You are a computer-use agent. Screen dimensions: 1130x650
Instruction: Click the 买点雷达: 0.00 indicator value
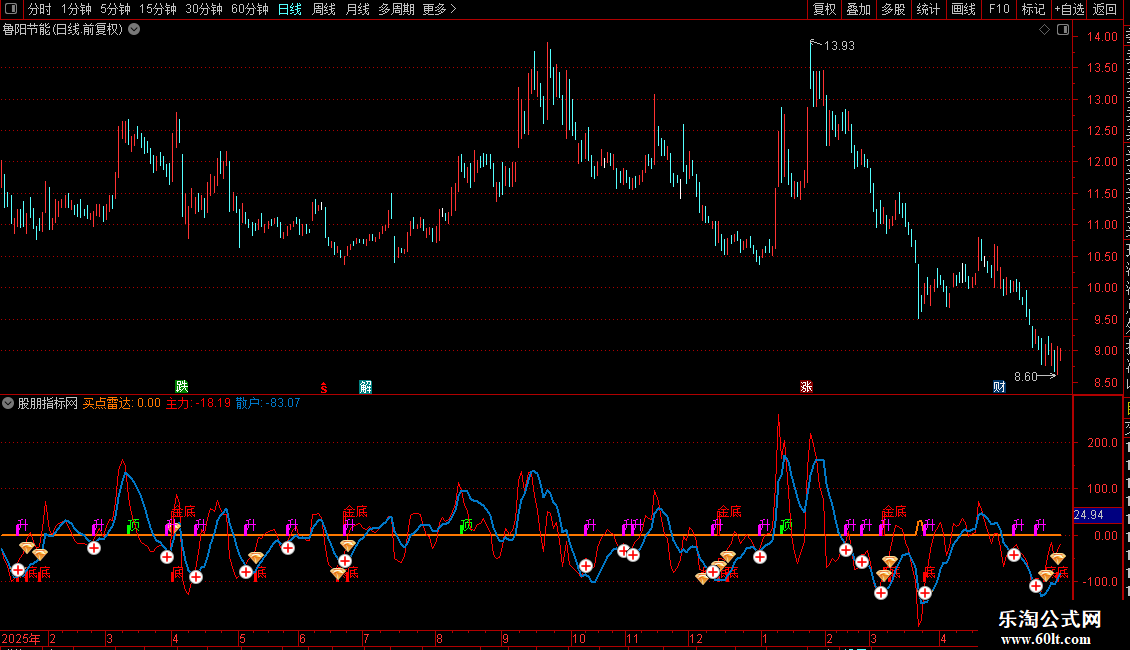click(x=122, y=404)
